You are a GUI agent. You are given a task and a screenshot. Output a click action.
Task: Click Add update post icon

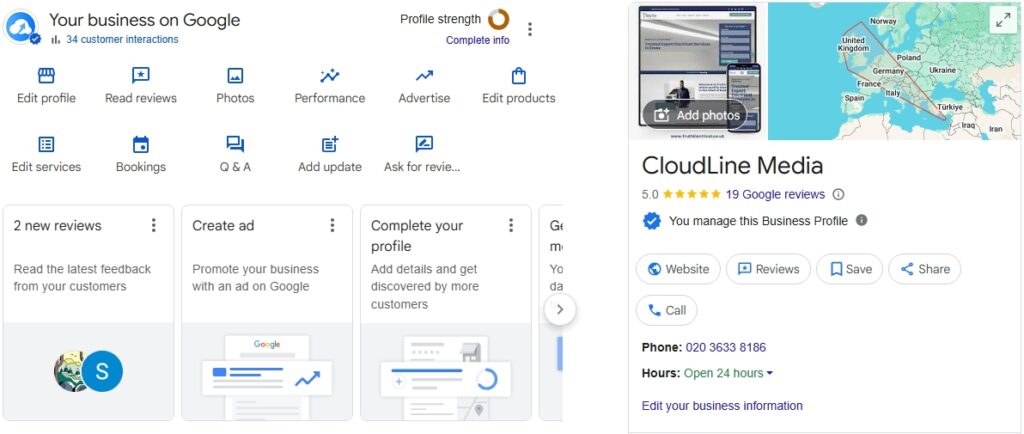point(330,144)
